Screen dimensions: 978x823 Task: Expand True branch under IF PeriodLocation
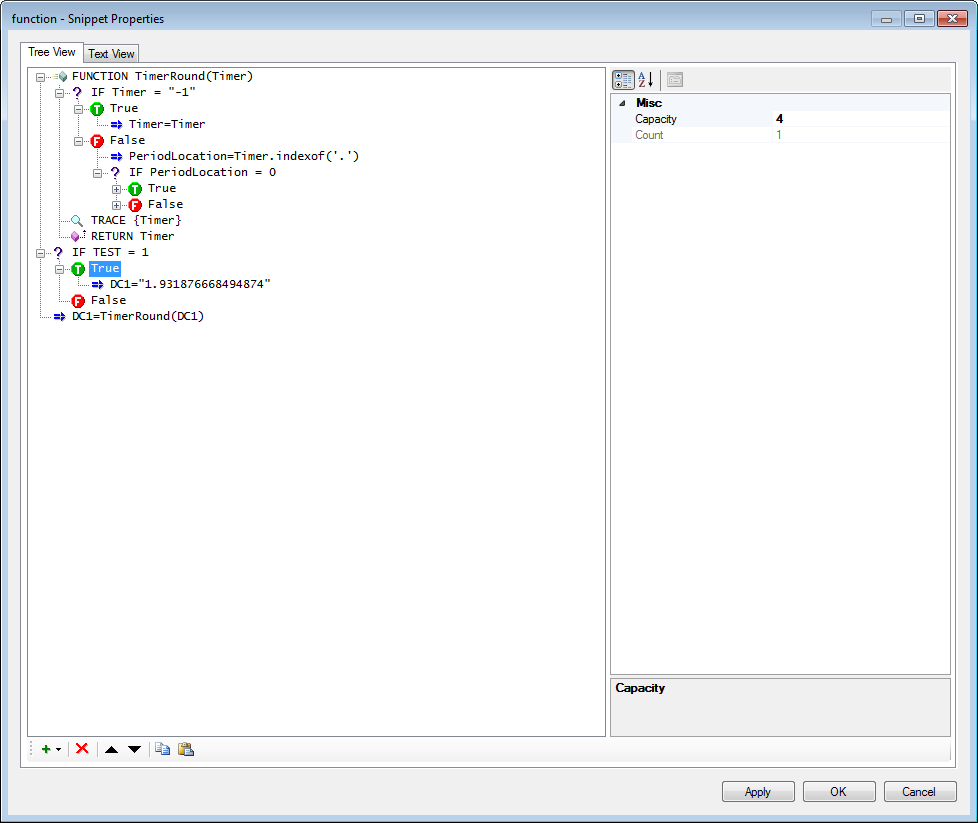tap(117, 188)
